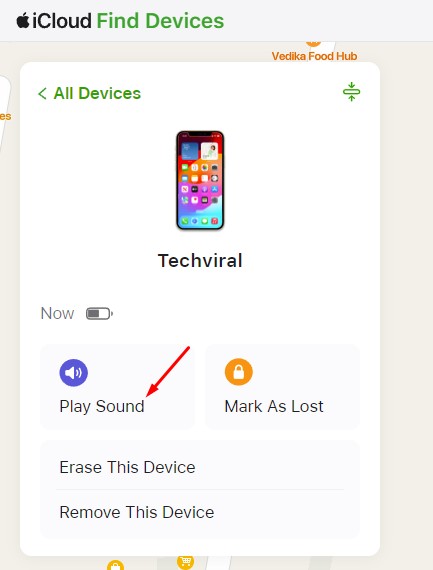433x570 pixels.
Task: Click the orange Mark As Lost lock icon
Action: tap(238, 372)
